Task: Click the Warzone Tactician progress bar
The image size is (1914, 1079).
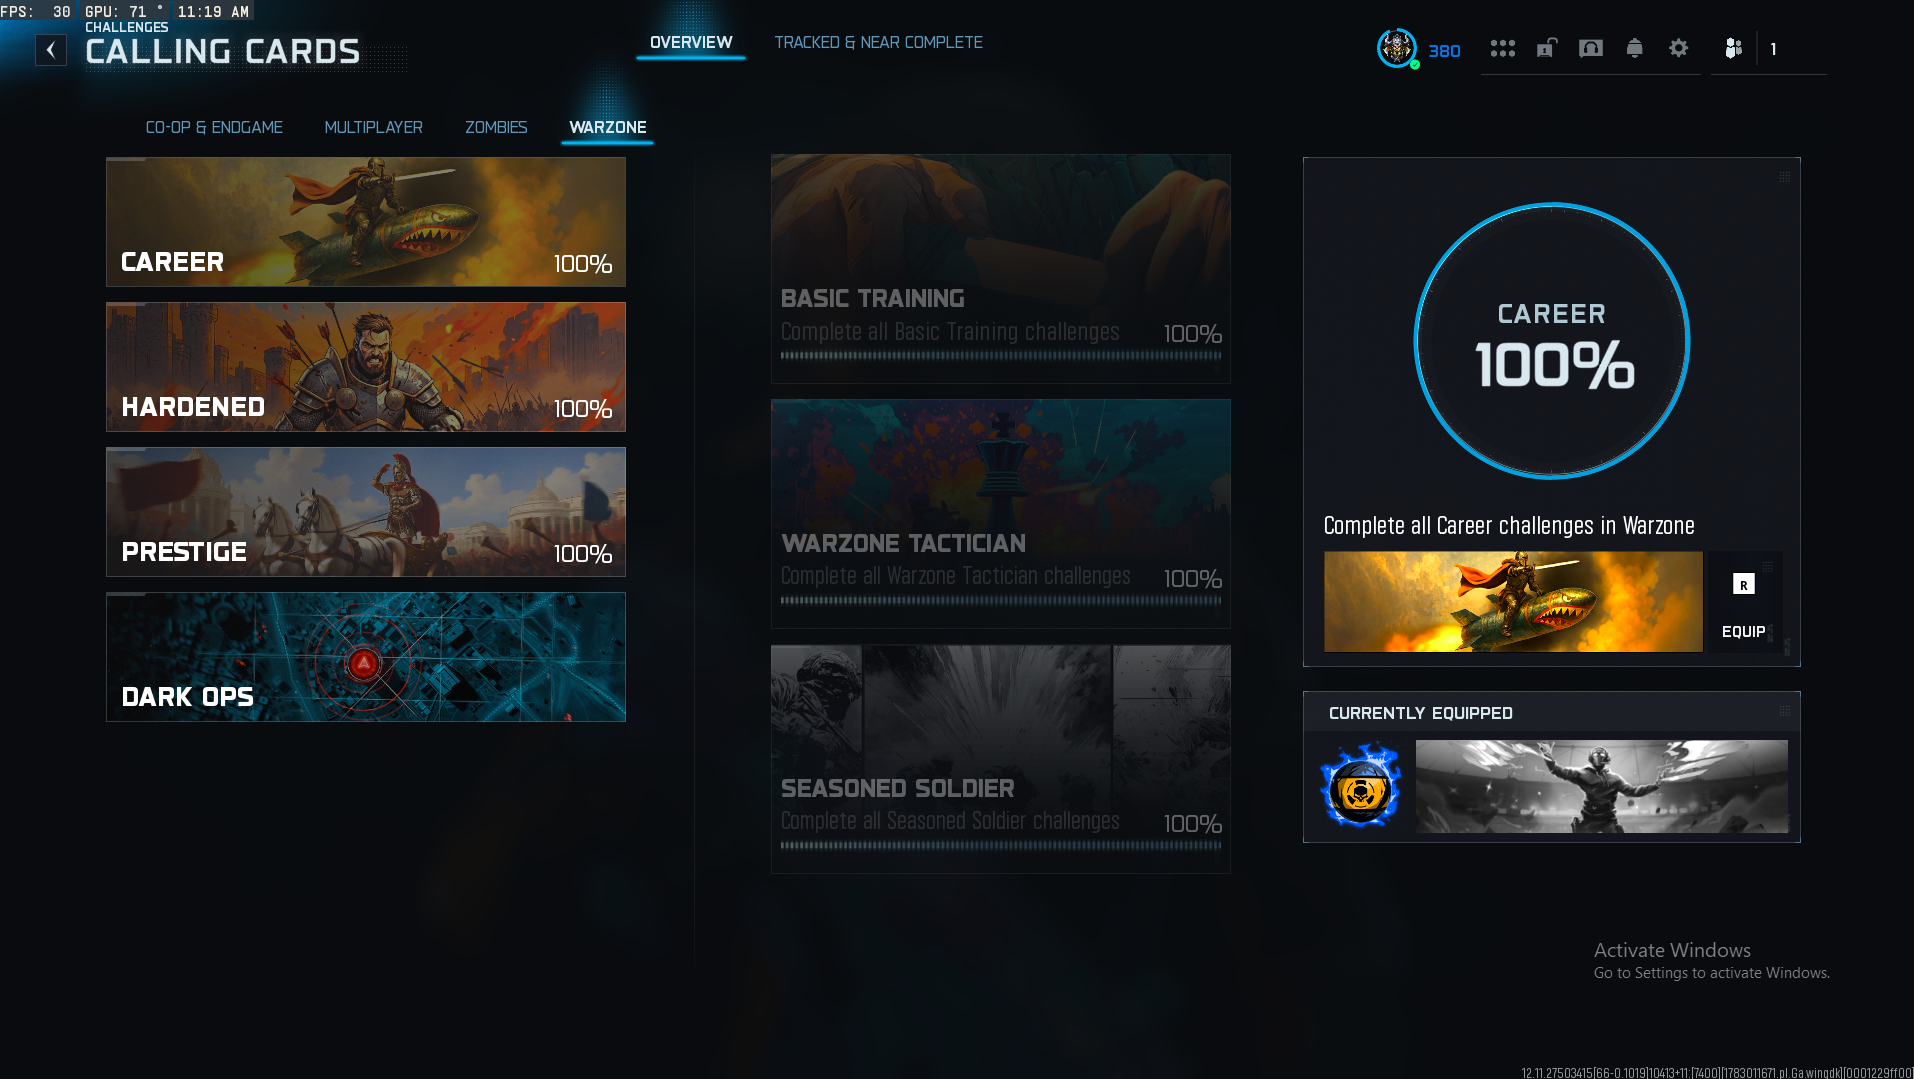Action: [1000, 601]
